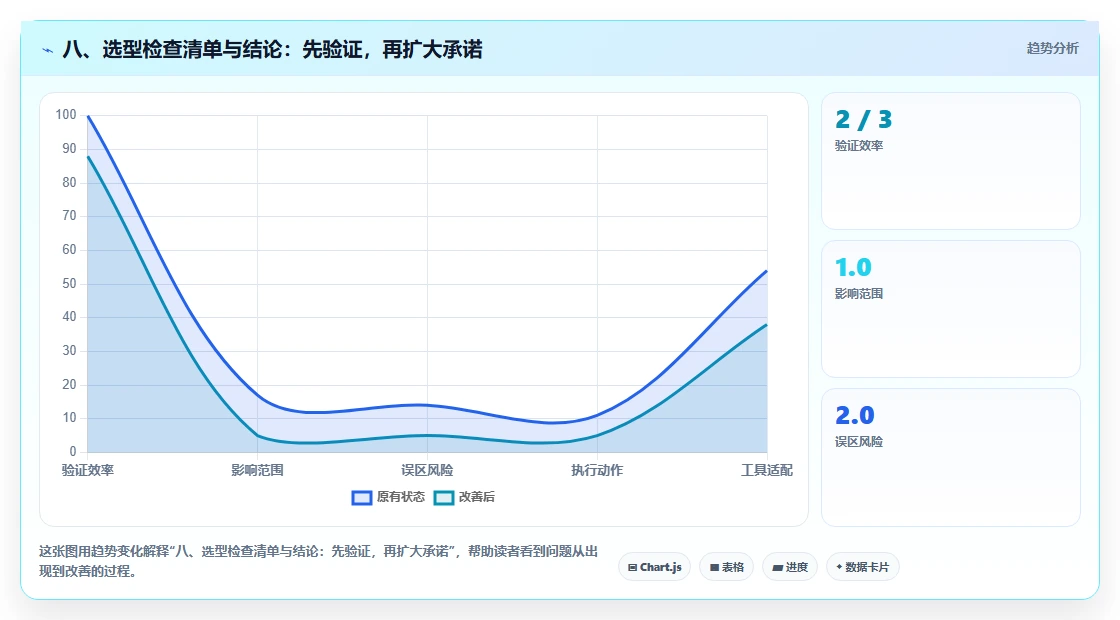Click the 影响范围 x-axis label

(x=257, y=470)
